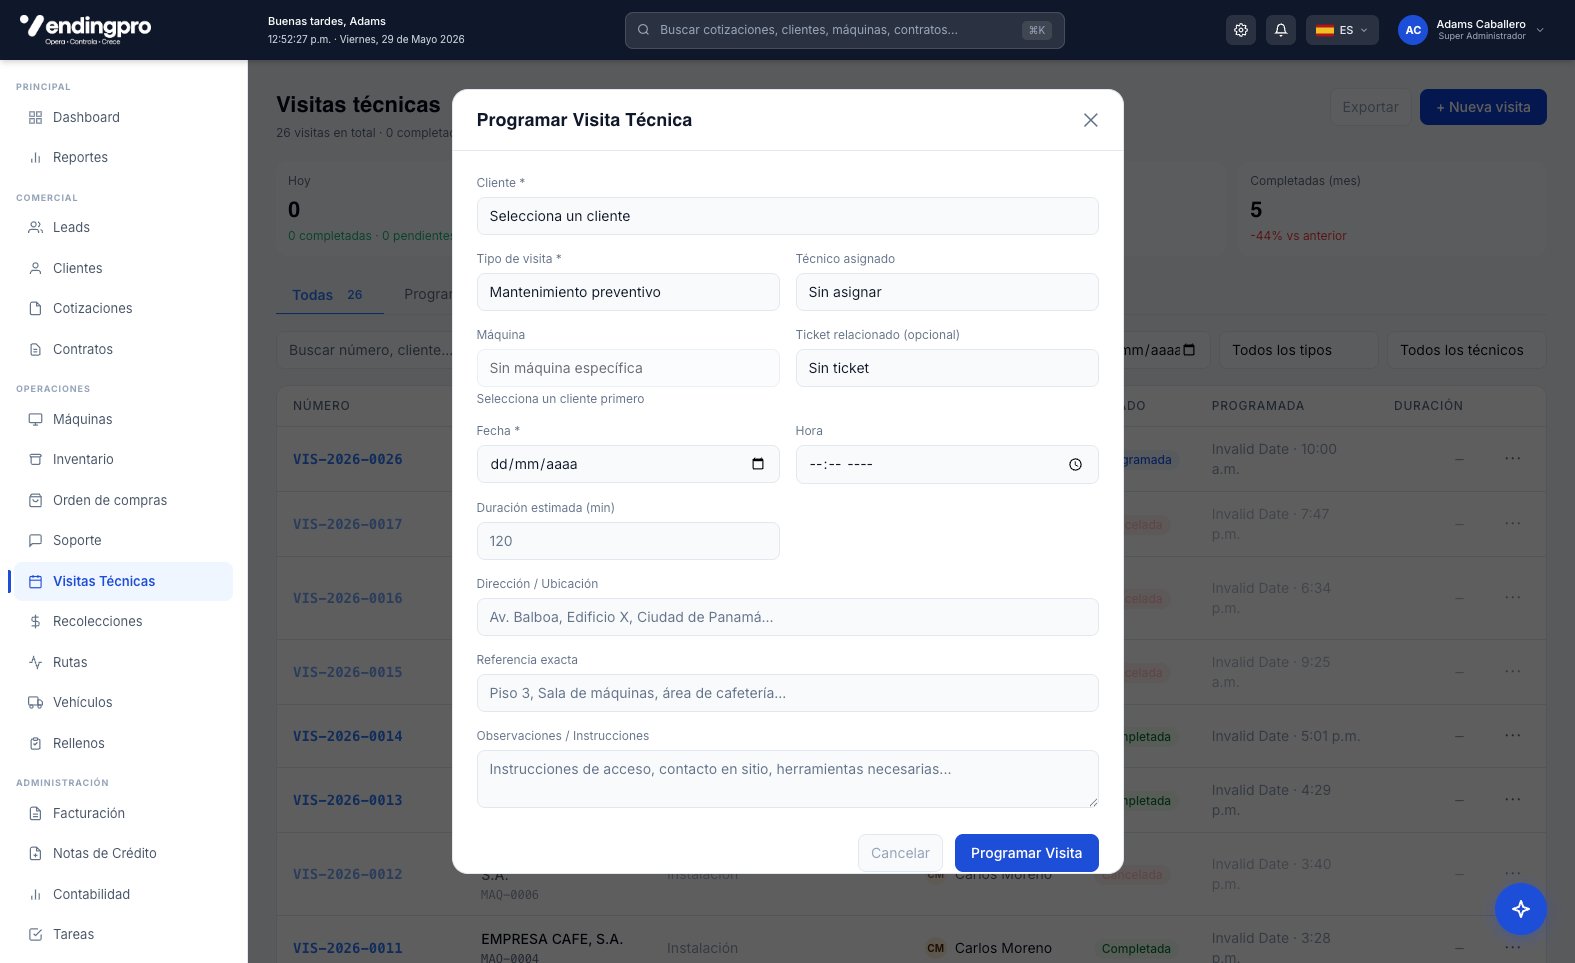Open settings gear in top bar

click(1241, 30)
